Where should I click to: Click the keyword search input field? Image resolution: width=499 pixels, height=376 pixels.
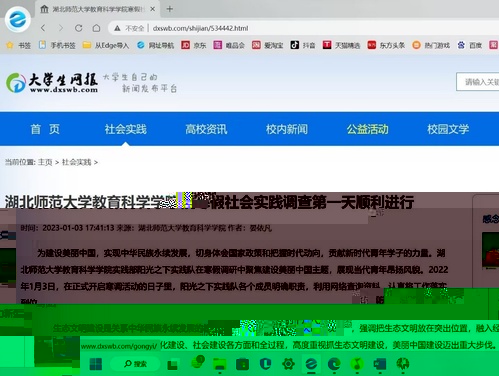point(478,82)
